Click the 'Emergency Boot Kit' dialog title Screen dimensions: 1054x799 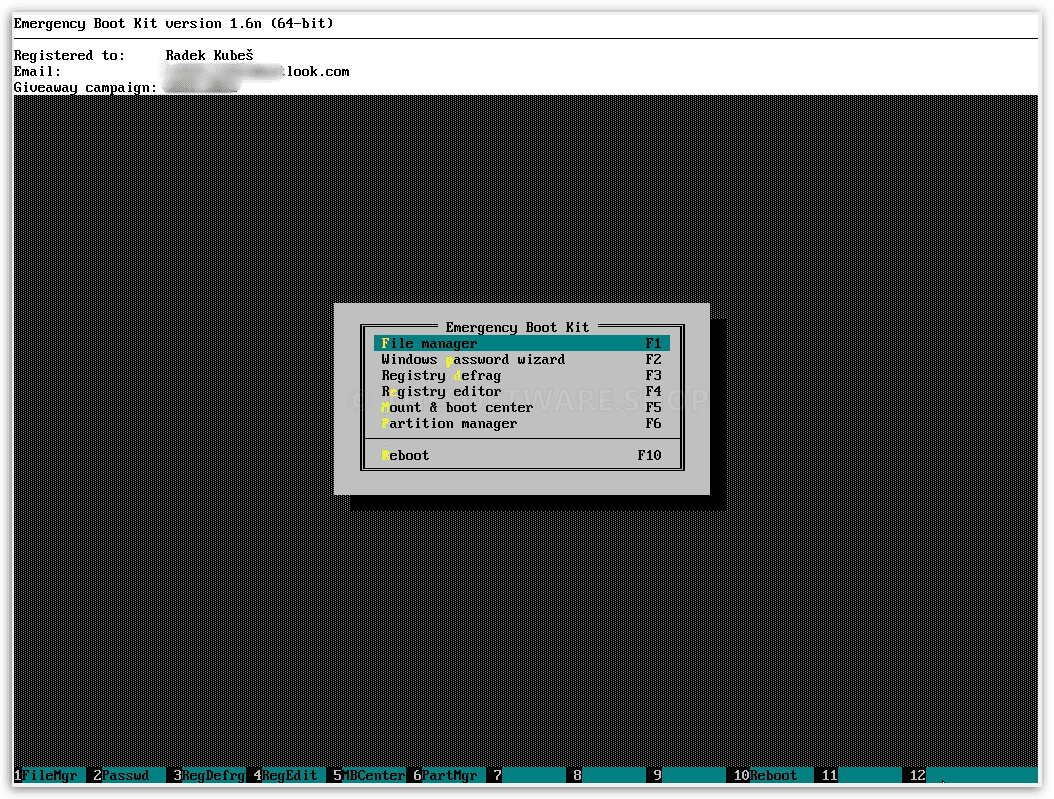517,327
